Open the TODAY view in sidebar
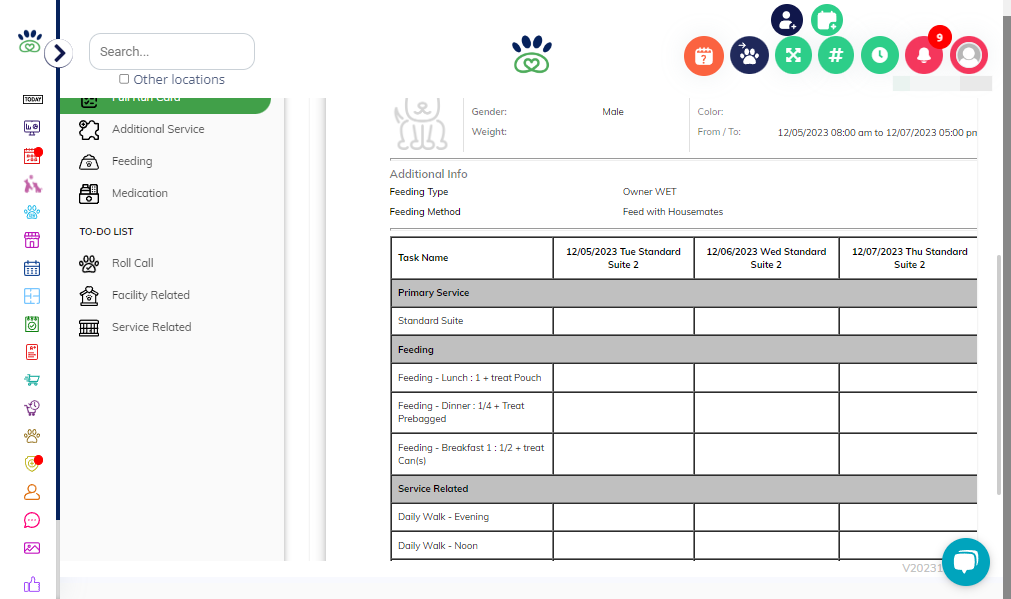This screenshot has width=1011, height=599. 32,99
